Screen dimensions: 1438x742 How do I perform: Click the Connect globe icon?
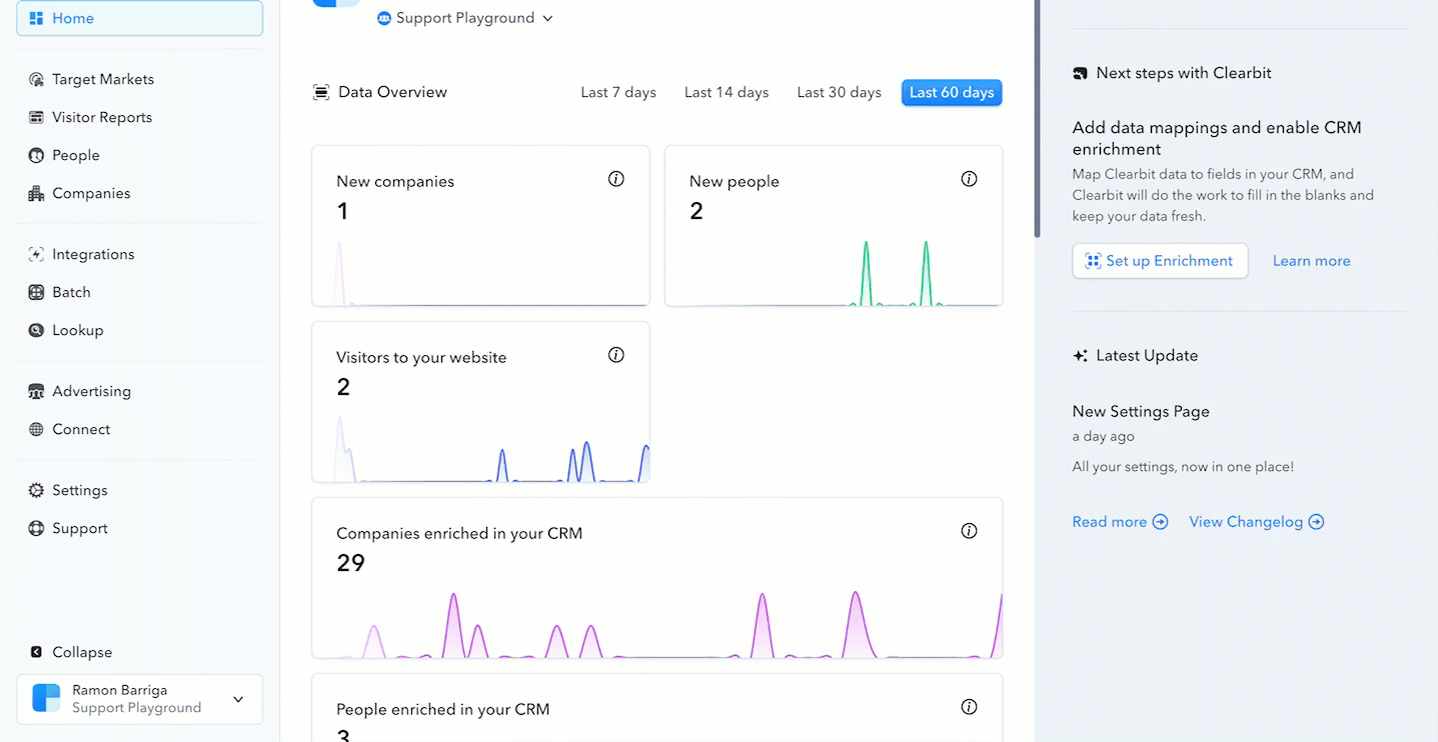[37, 429]
